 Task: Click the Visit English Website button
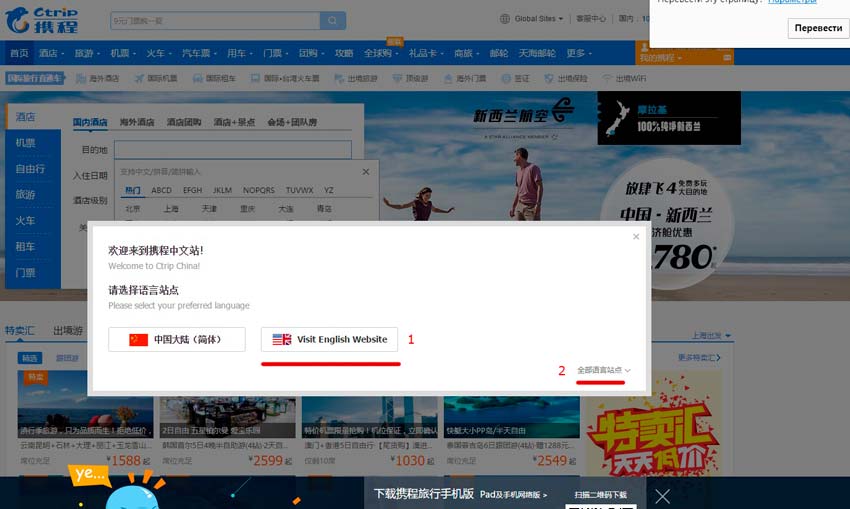coord(329,340)
